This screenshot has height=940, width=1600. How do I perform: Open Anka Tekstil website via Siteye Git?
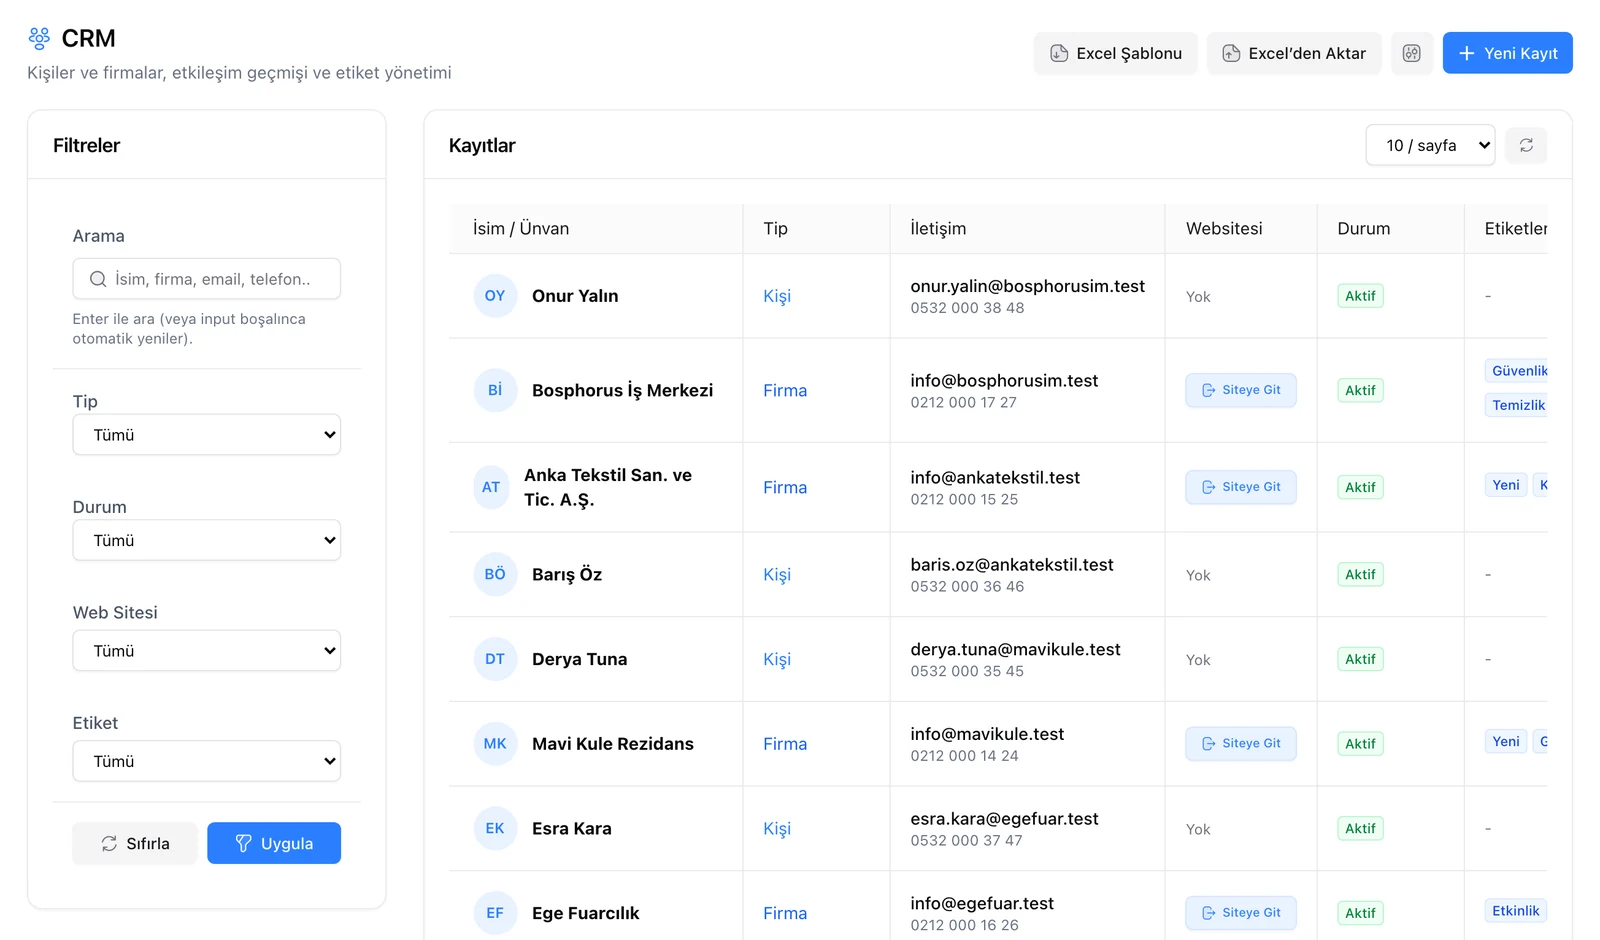click(x=1241, y=487)
